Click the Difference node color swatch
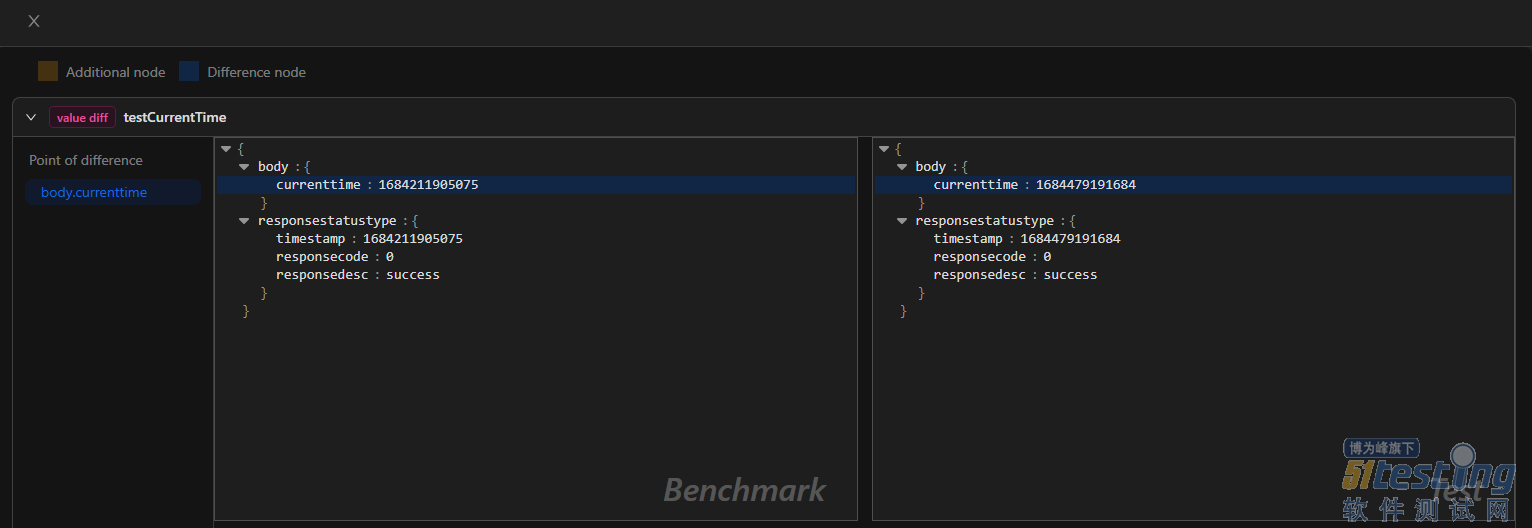 [189, 71]
